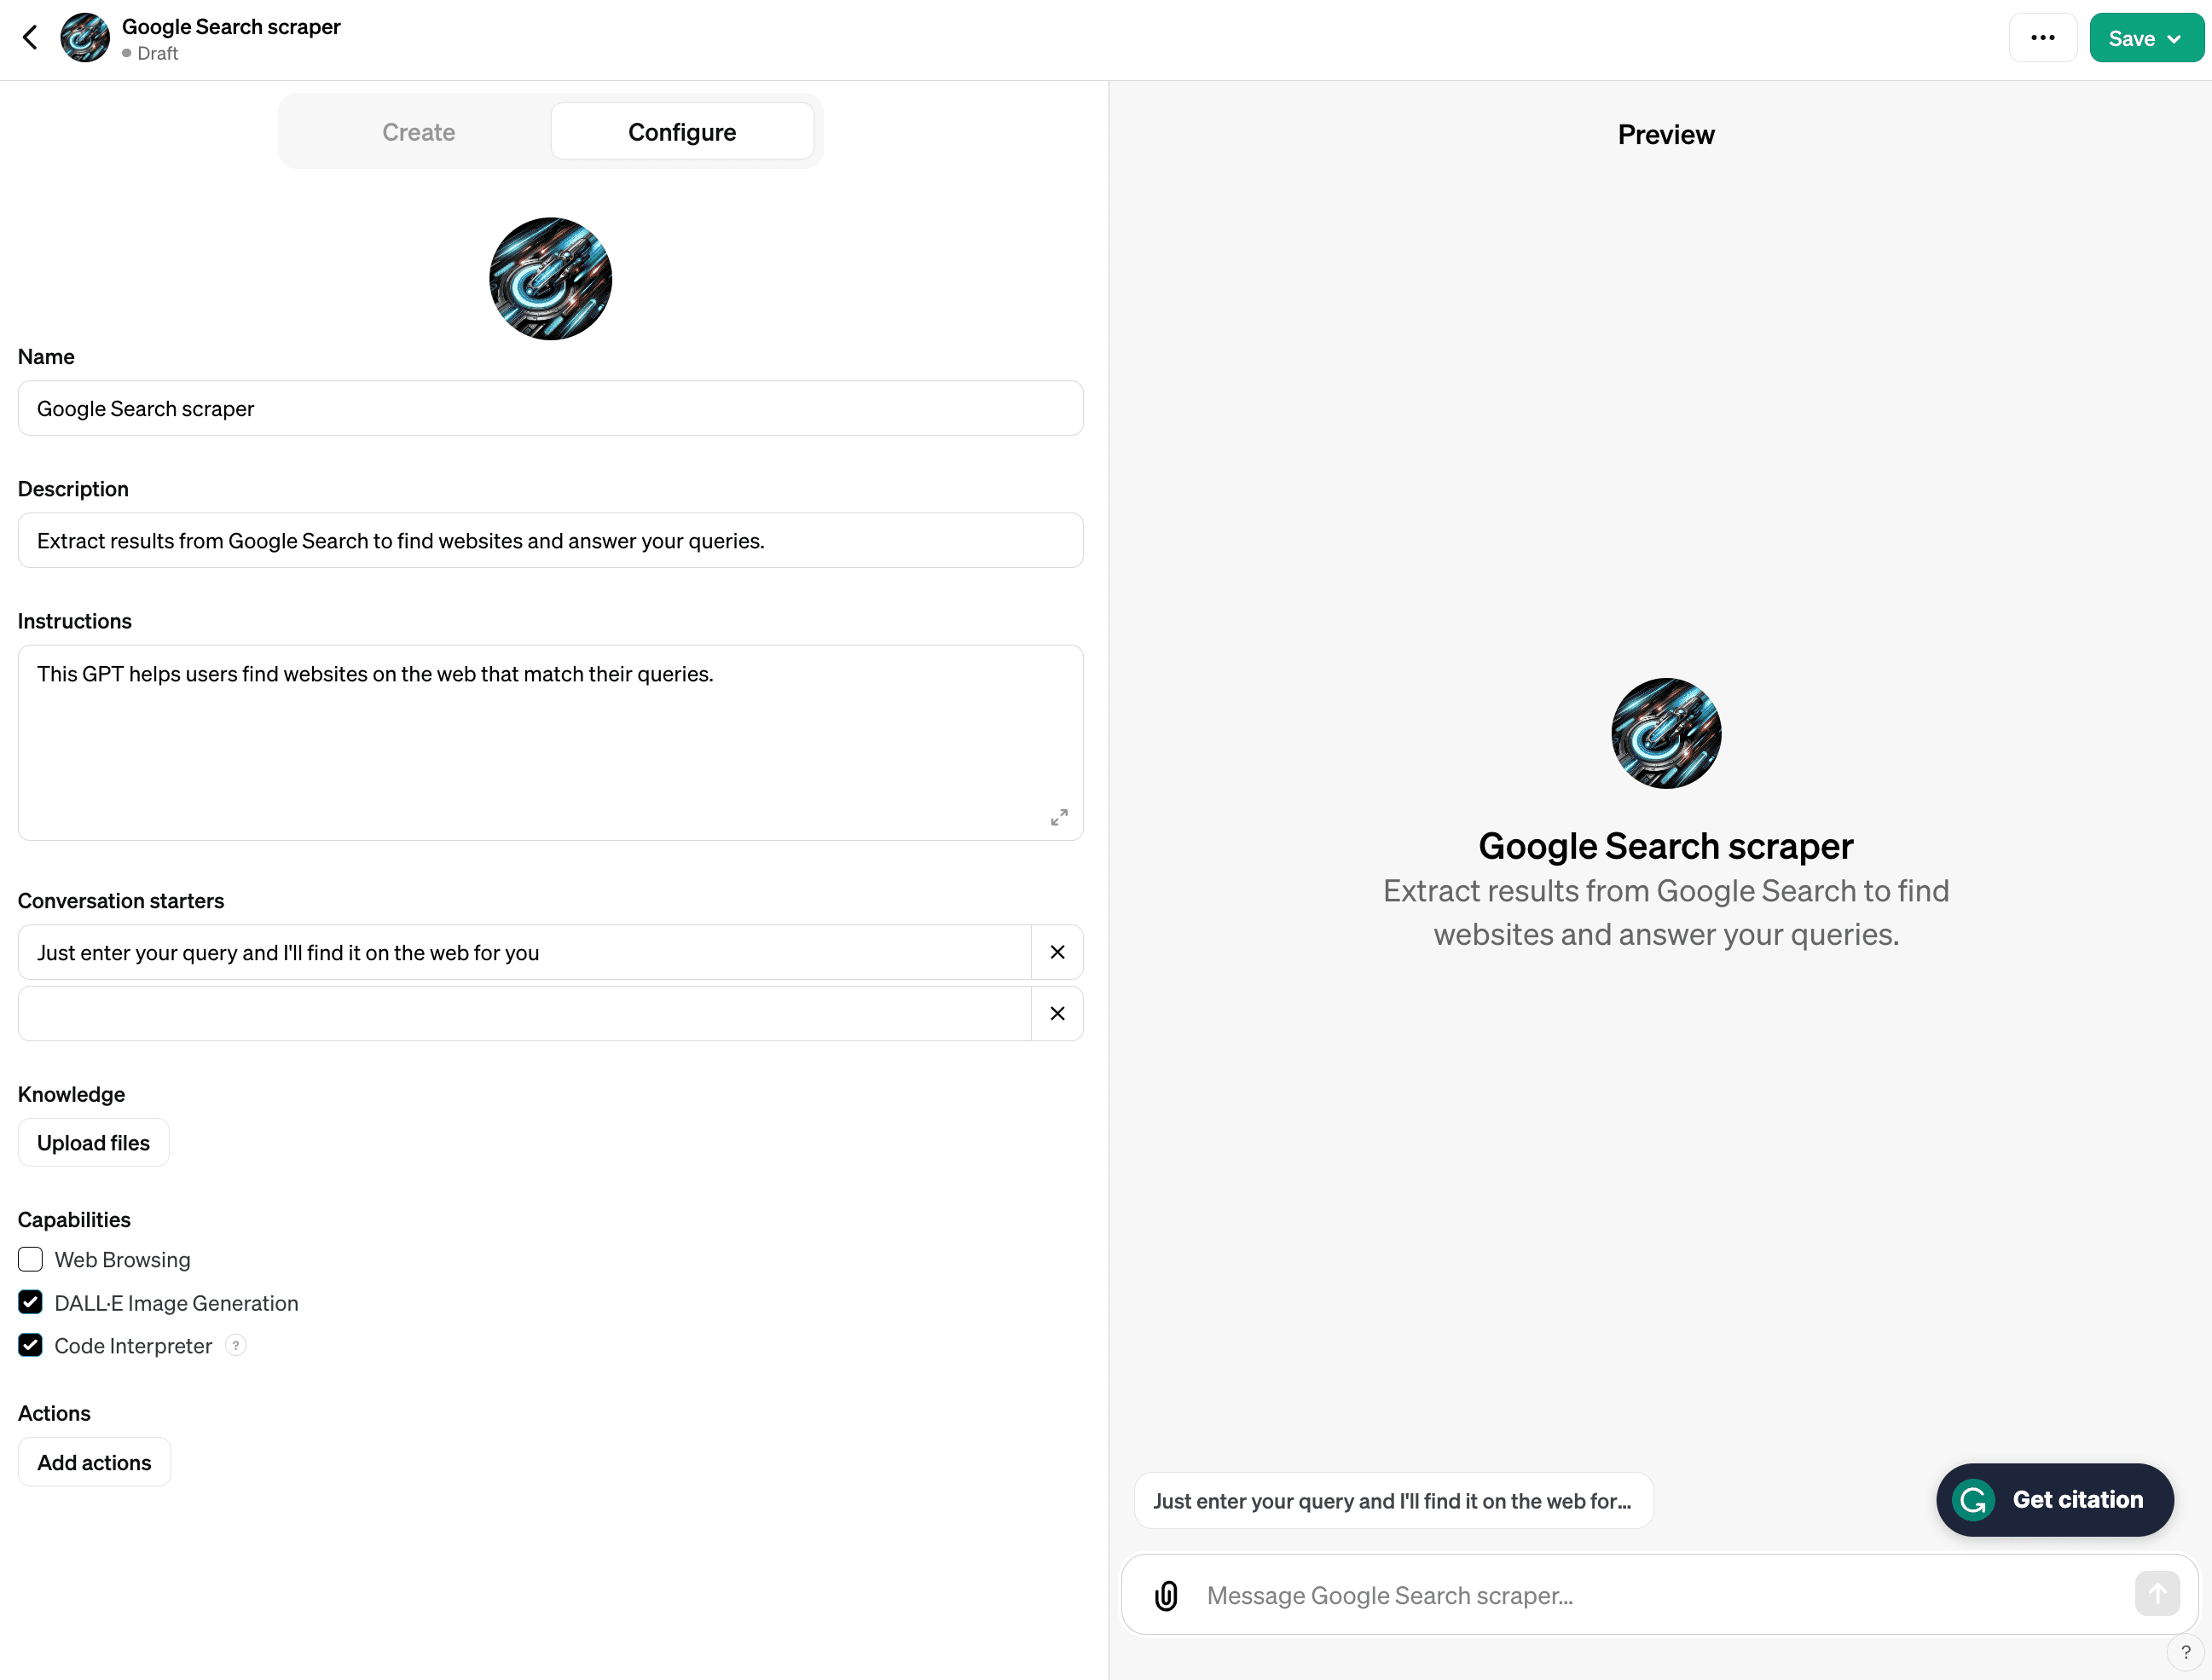Attach a file with the paperclip icon

coord(1166,1595)
